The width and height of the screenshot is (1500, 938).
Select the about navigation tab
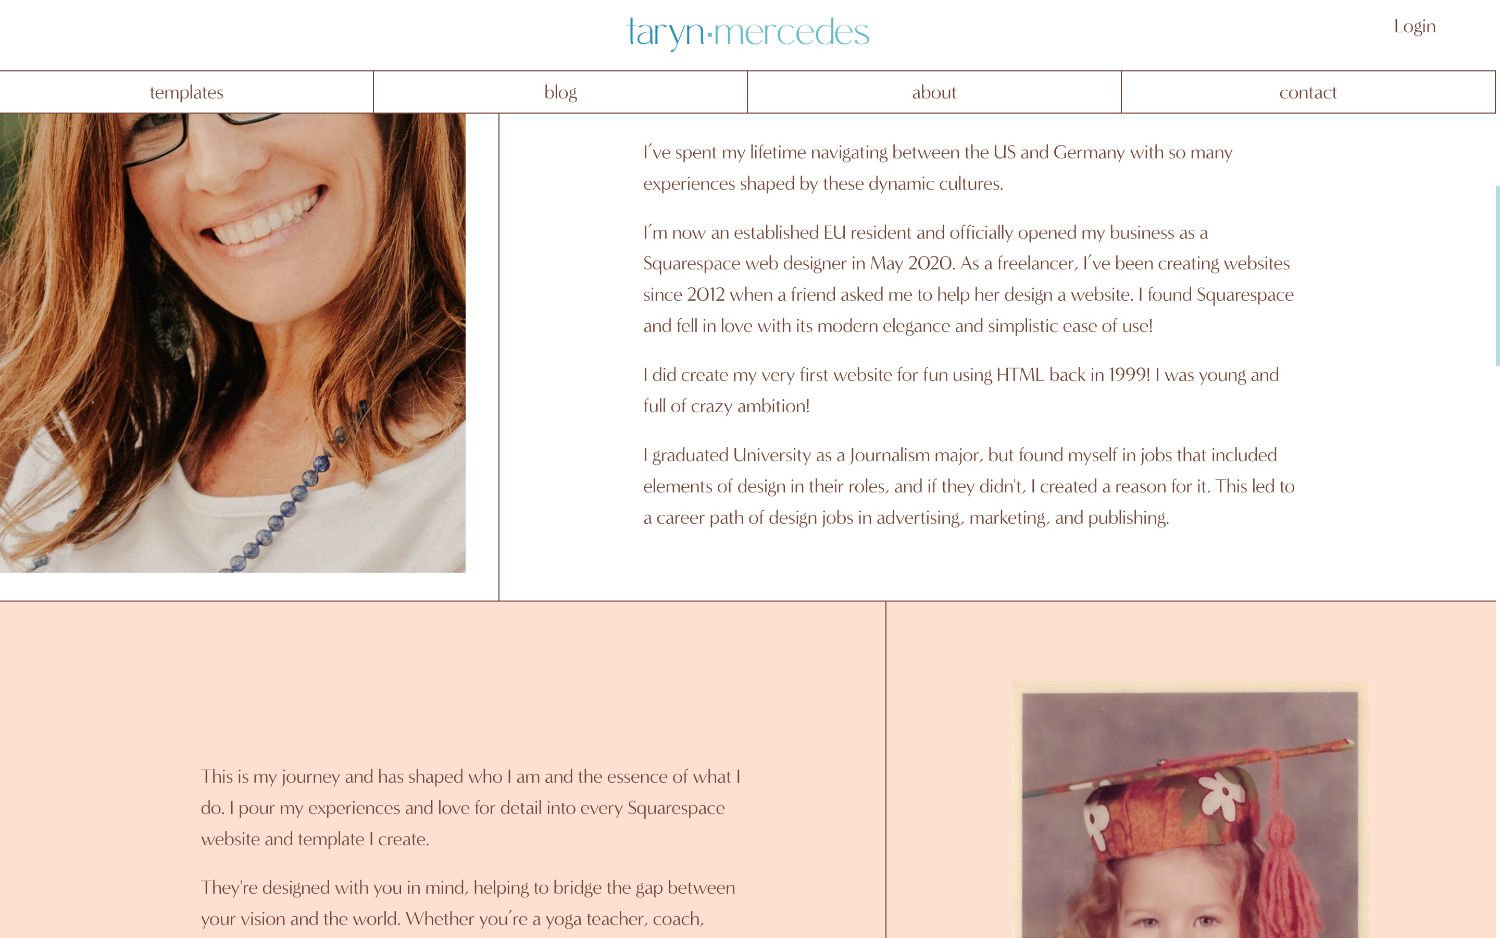[934, 92]
